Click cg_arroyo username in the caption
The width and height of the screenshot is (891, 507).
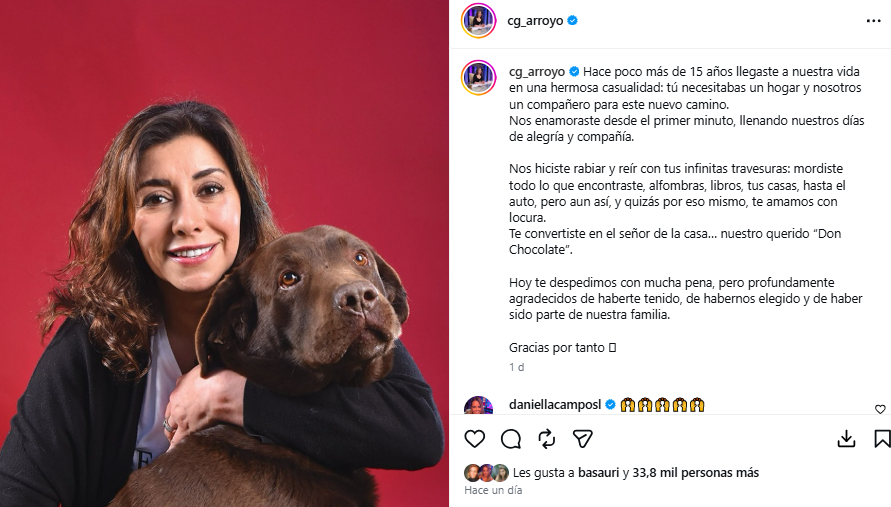537,72
